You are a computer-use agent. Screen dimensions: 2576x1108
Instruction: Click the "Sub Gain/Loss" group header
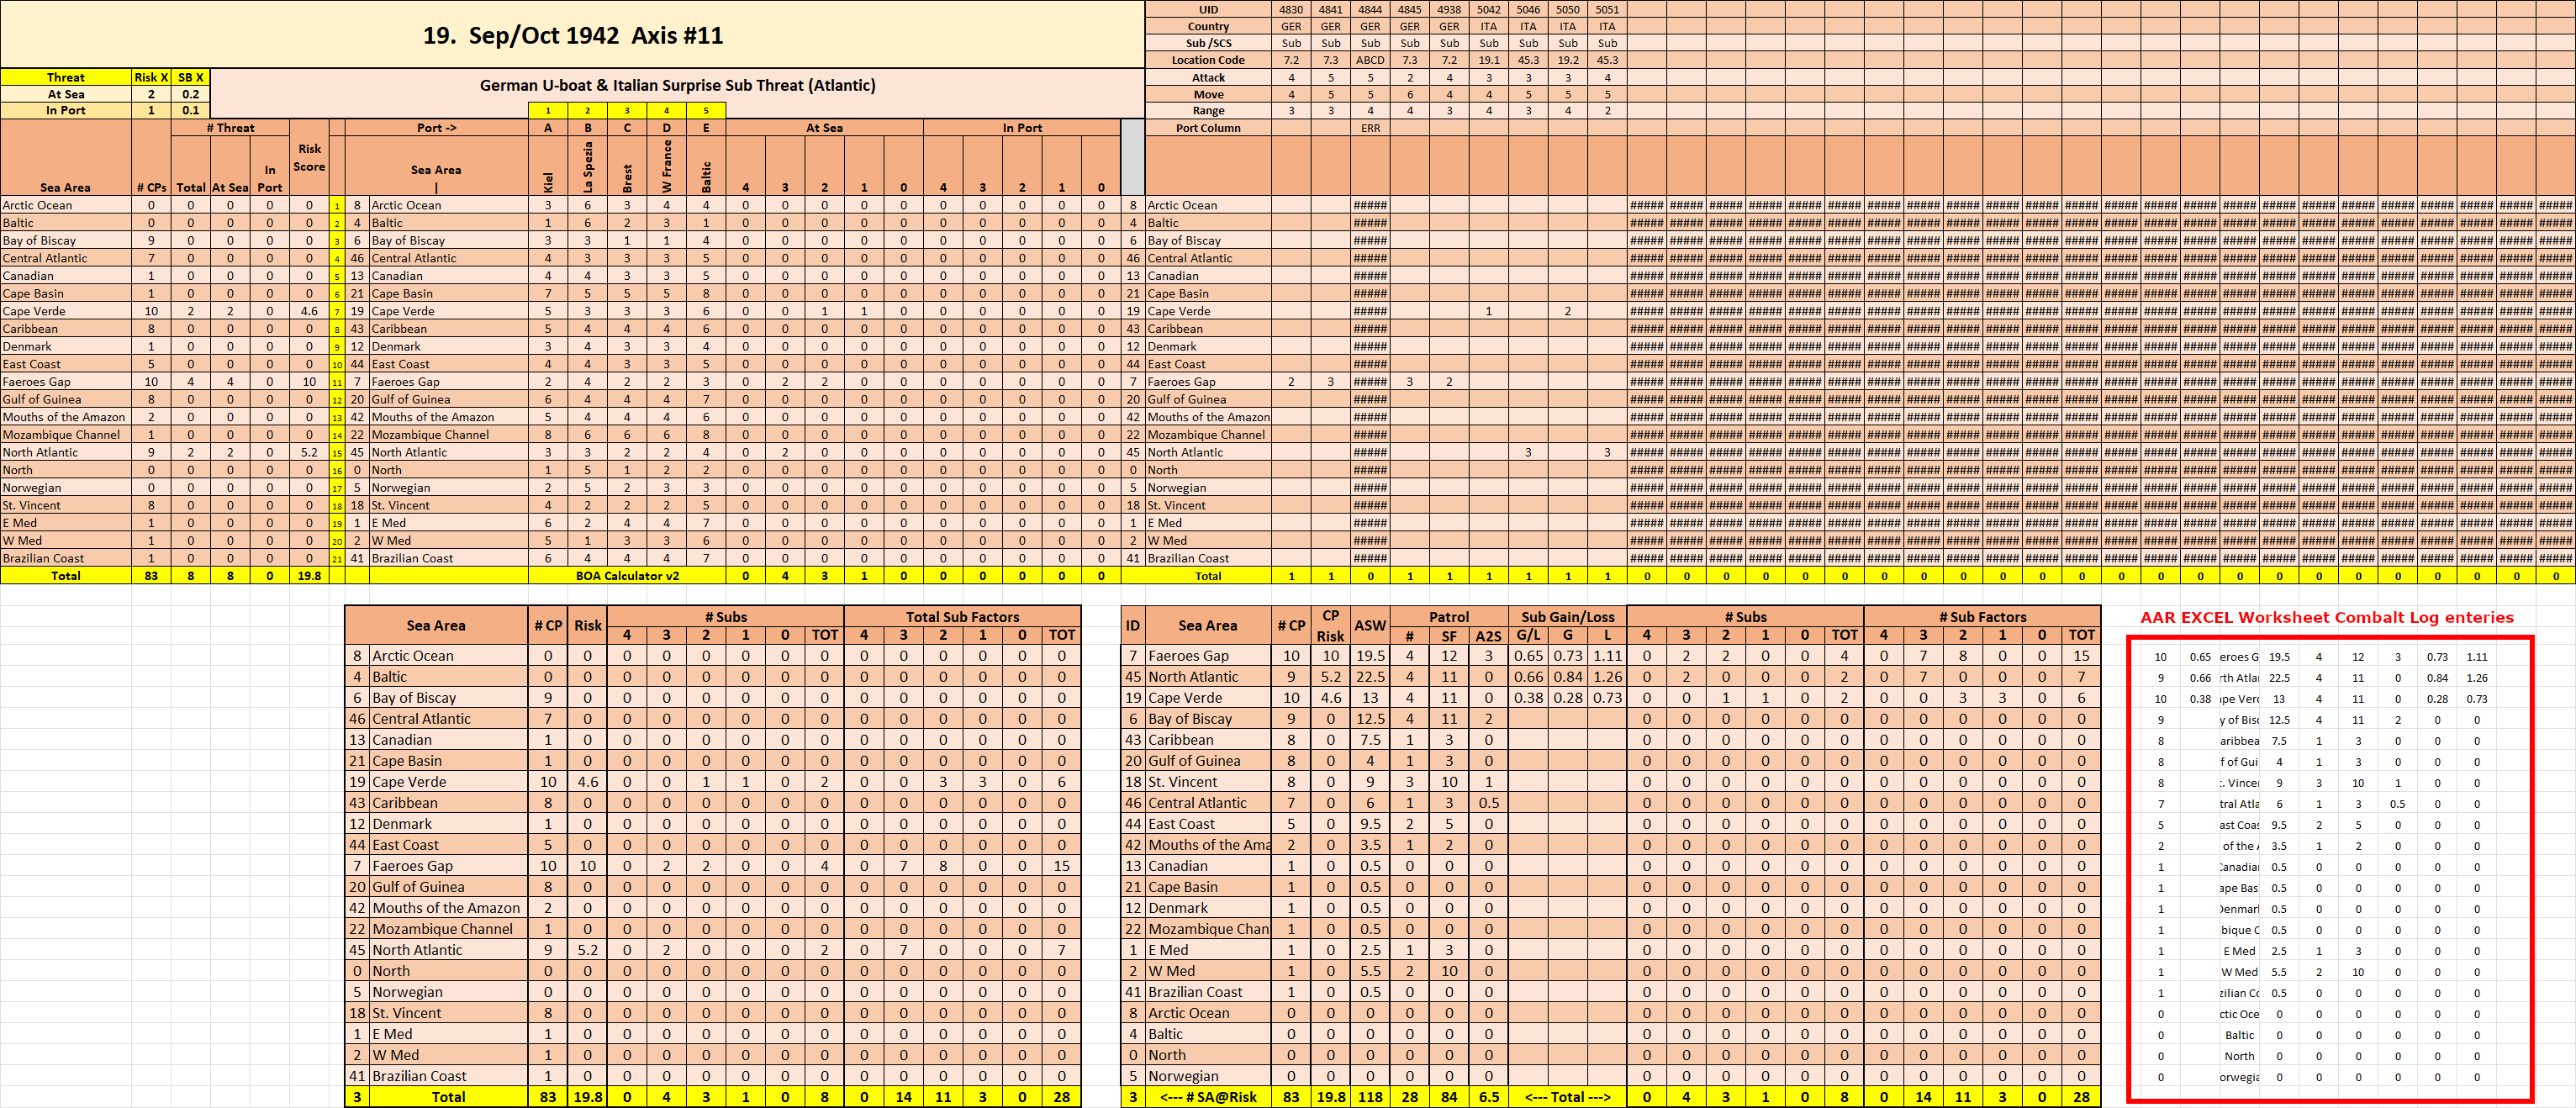pyautogui.click(x=1568, y=617)
